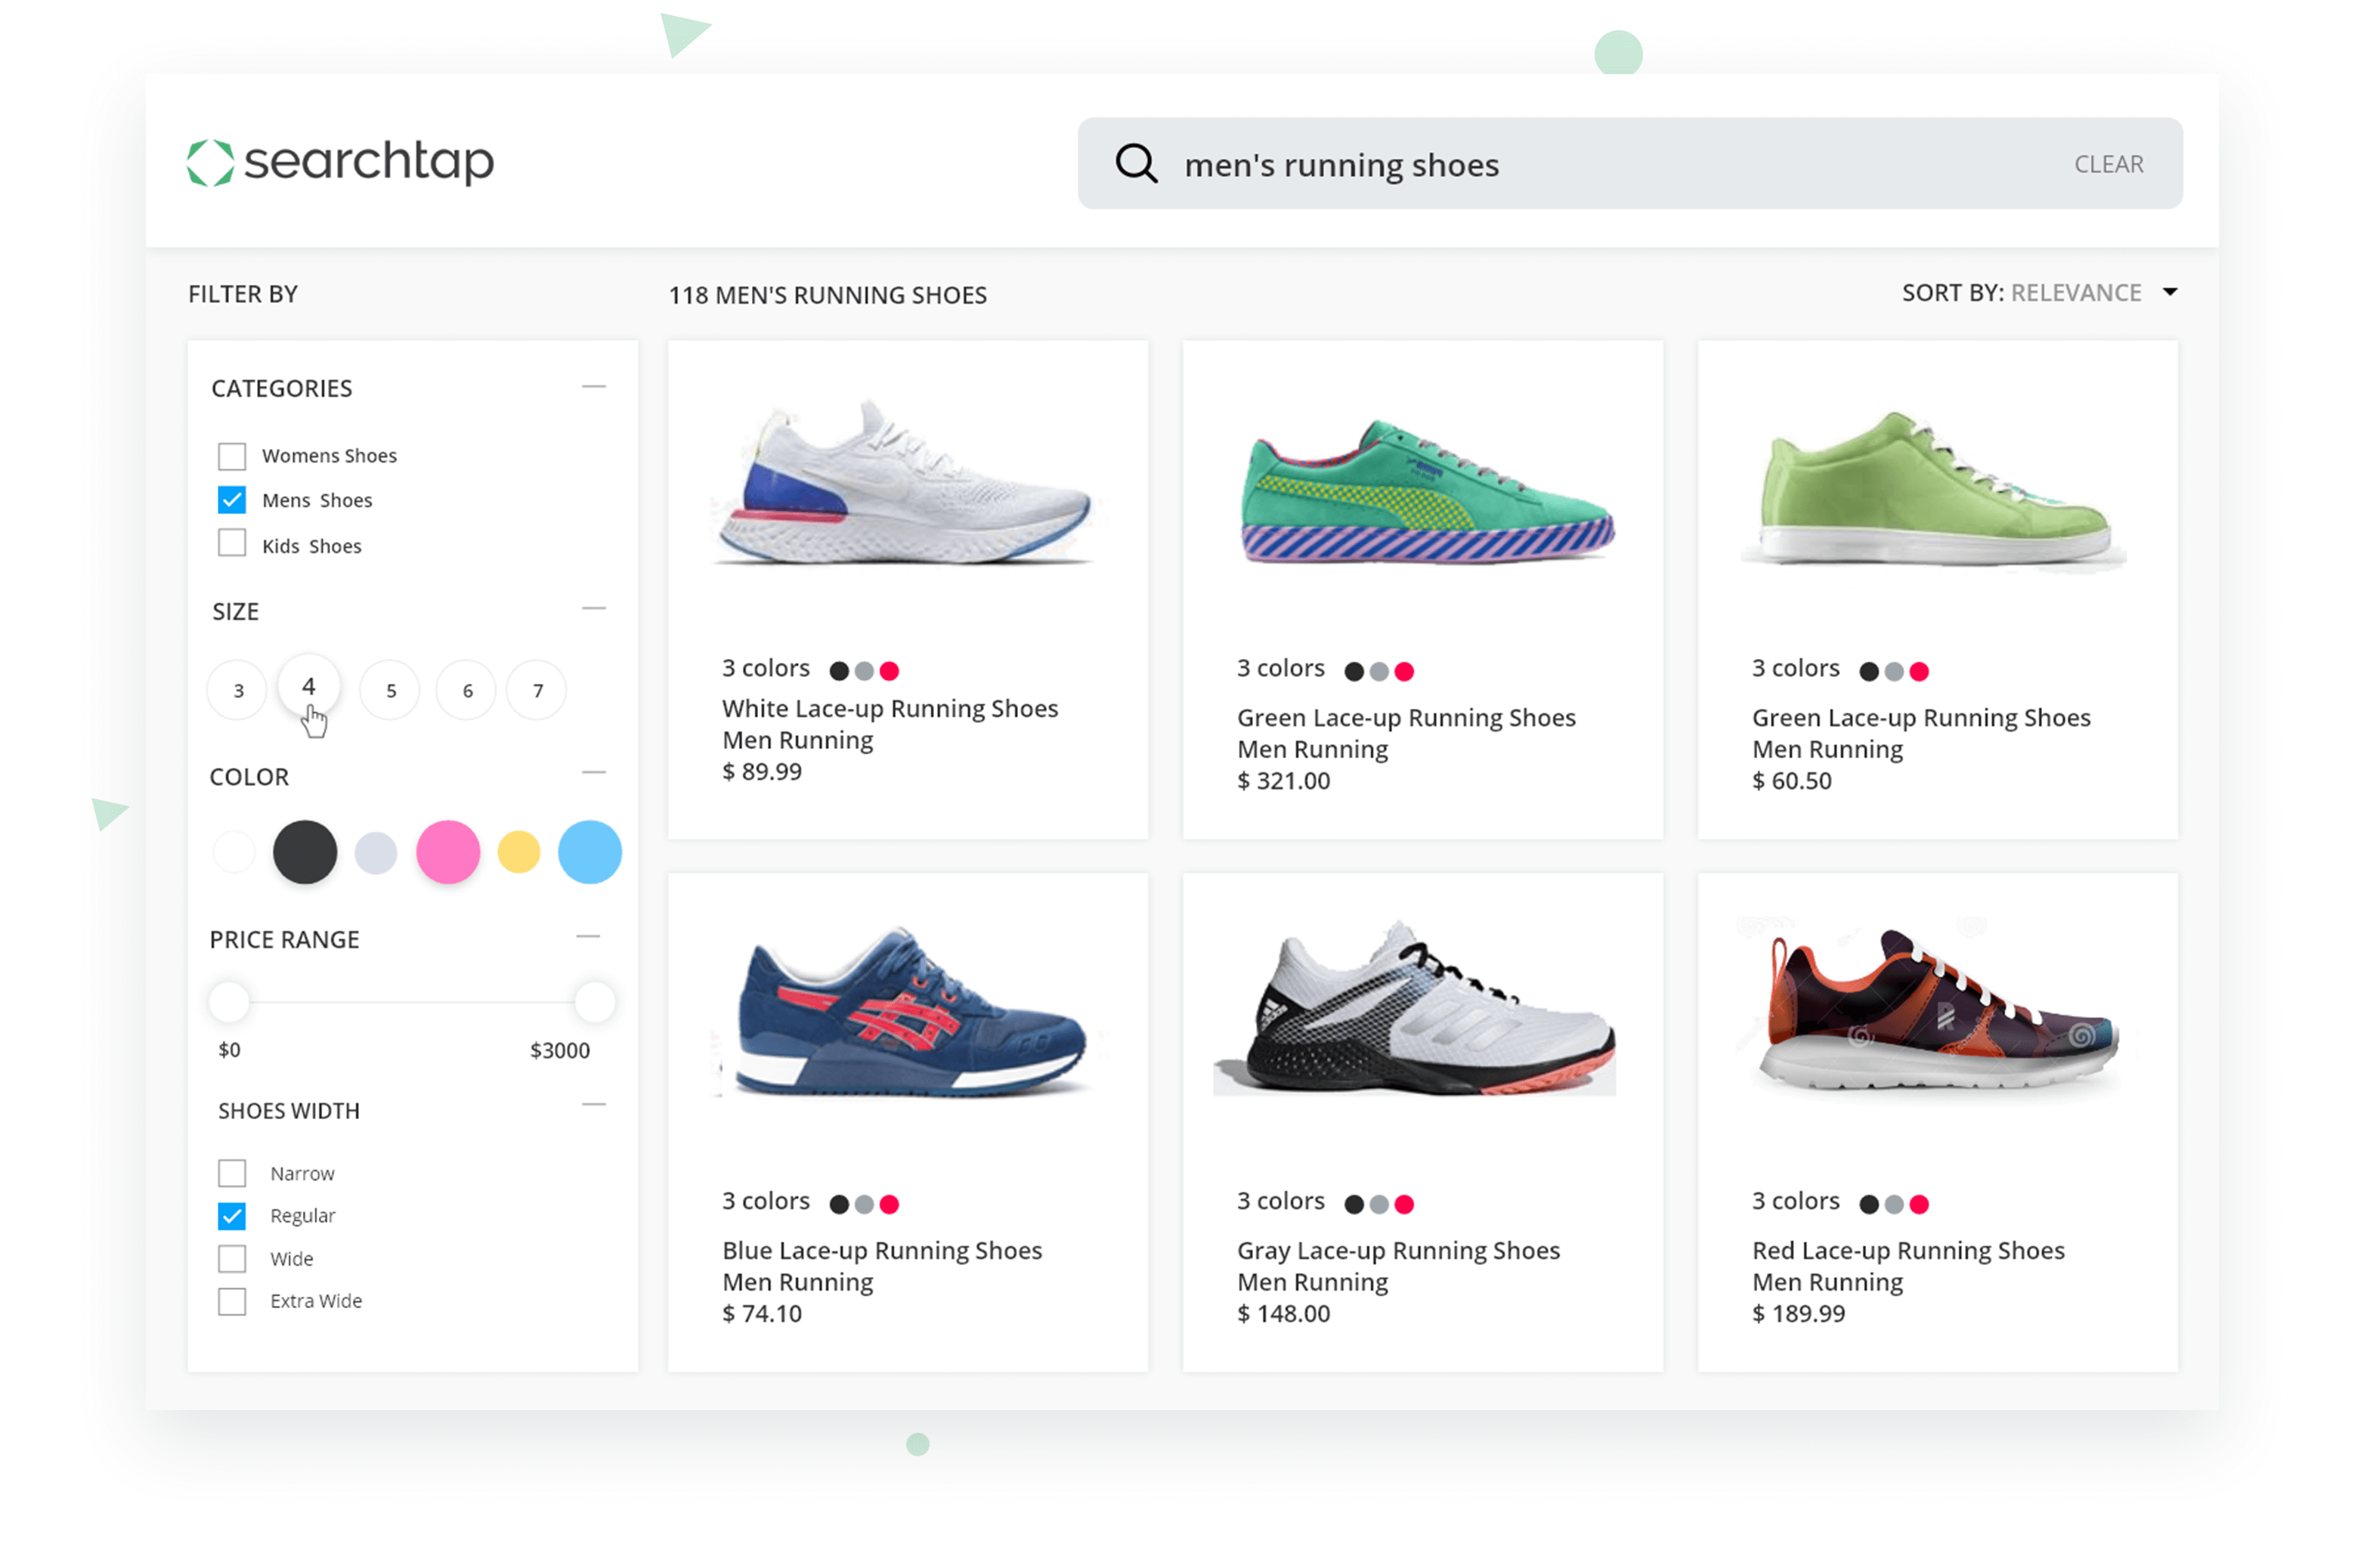Enable the Extra Wide width filter
Image resolution: width=2364 pixels, height=1568 pixels.
pyautogui.click(x=232, y=1300)
